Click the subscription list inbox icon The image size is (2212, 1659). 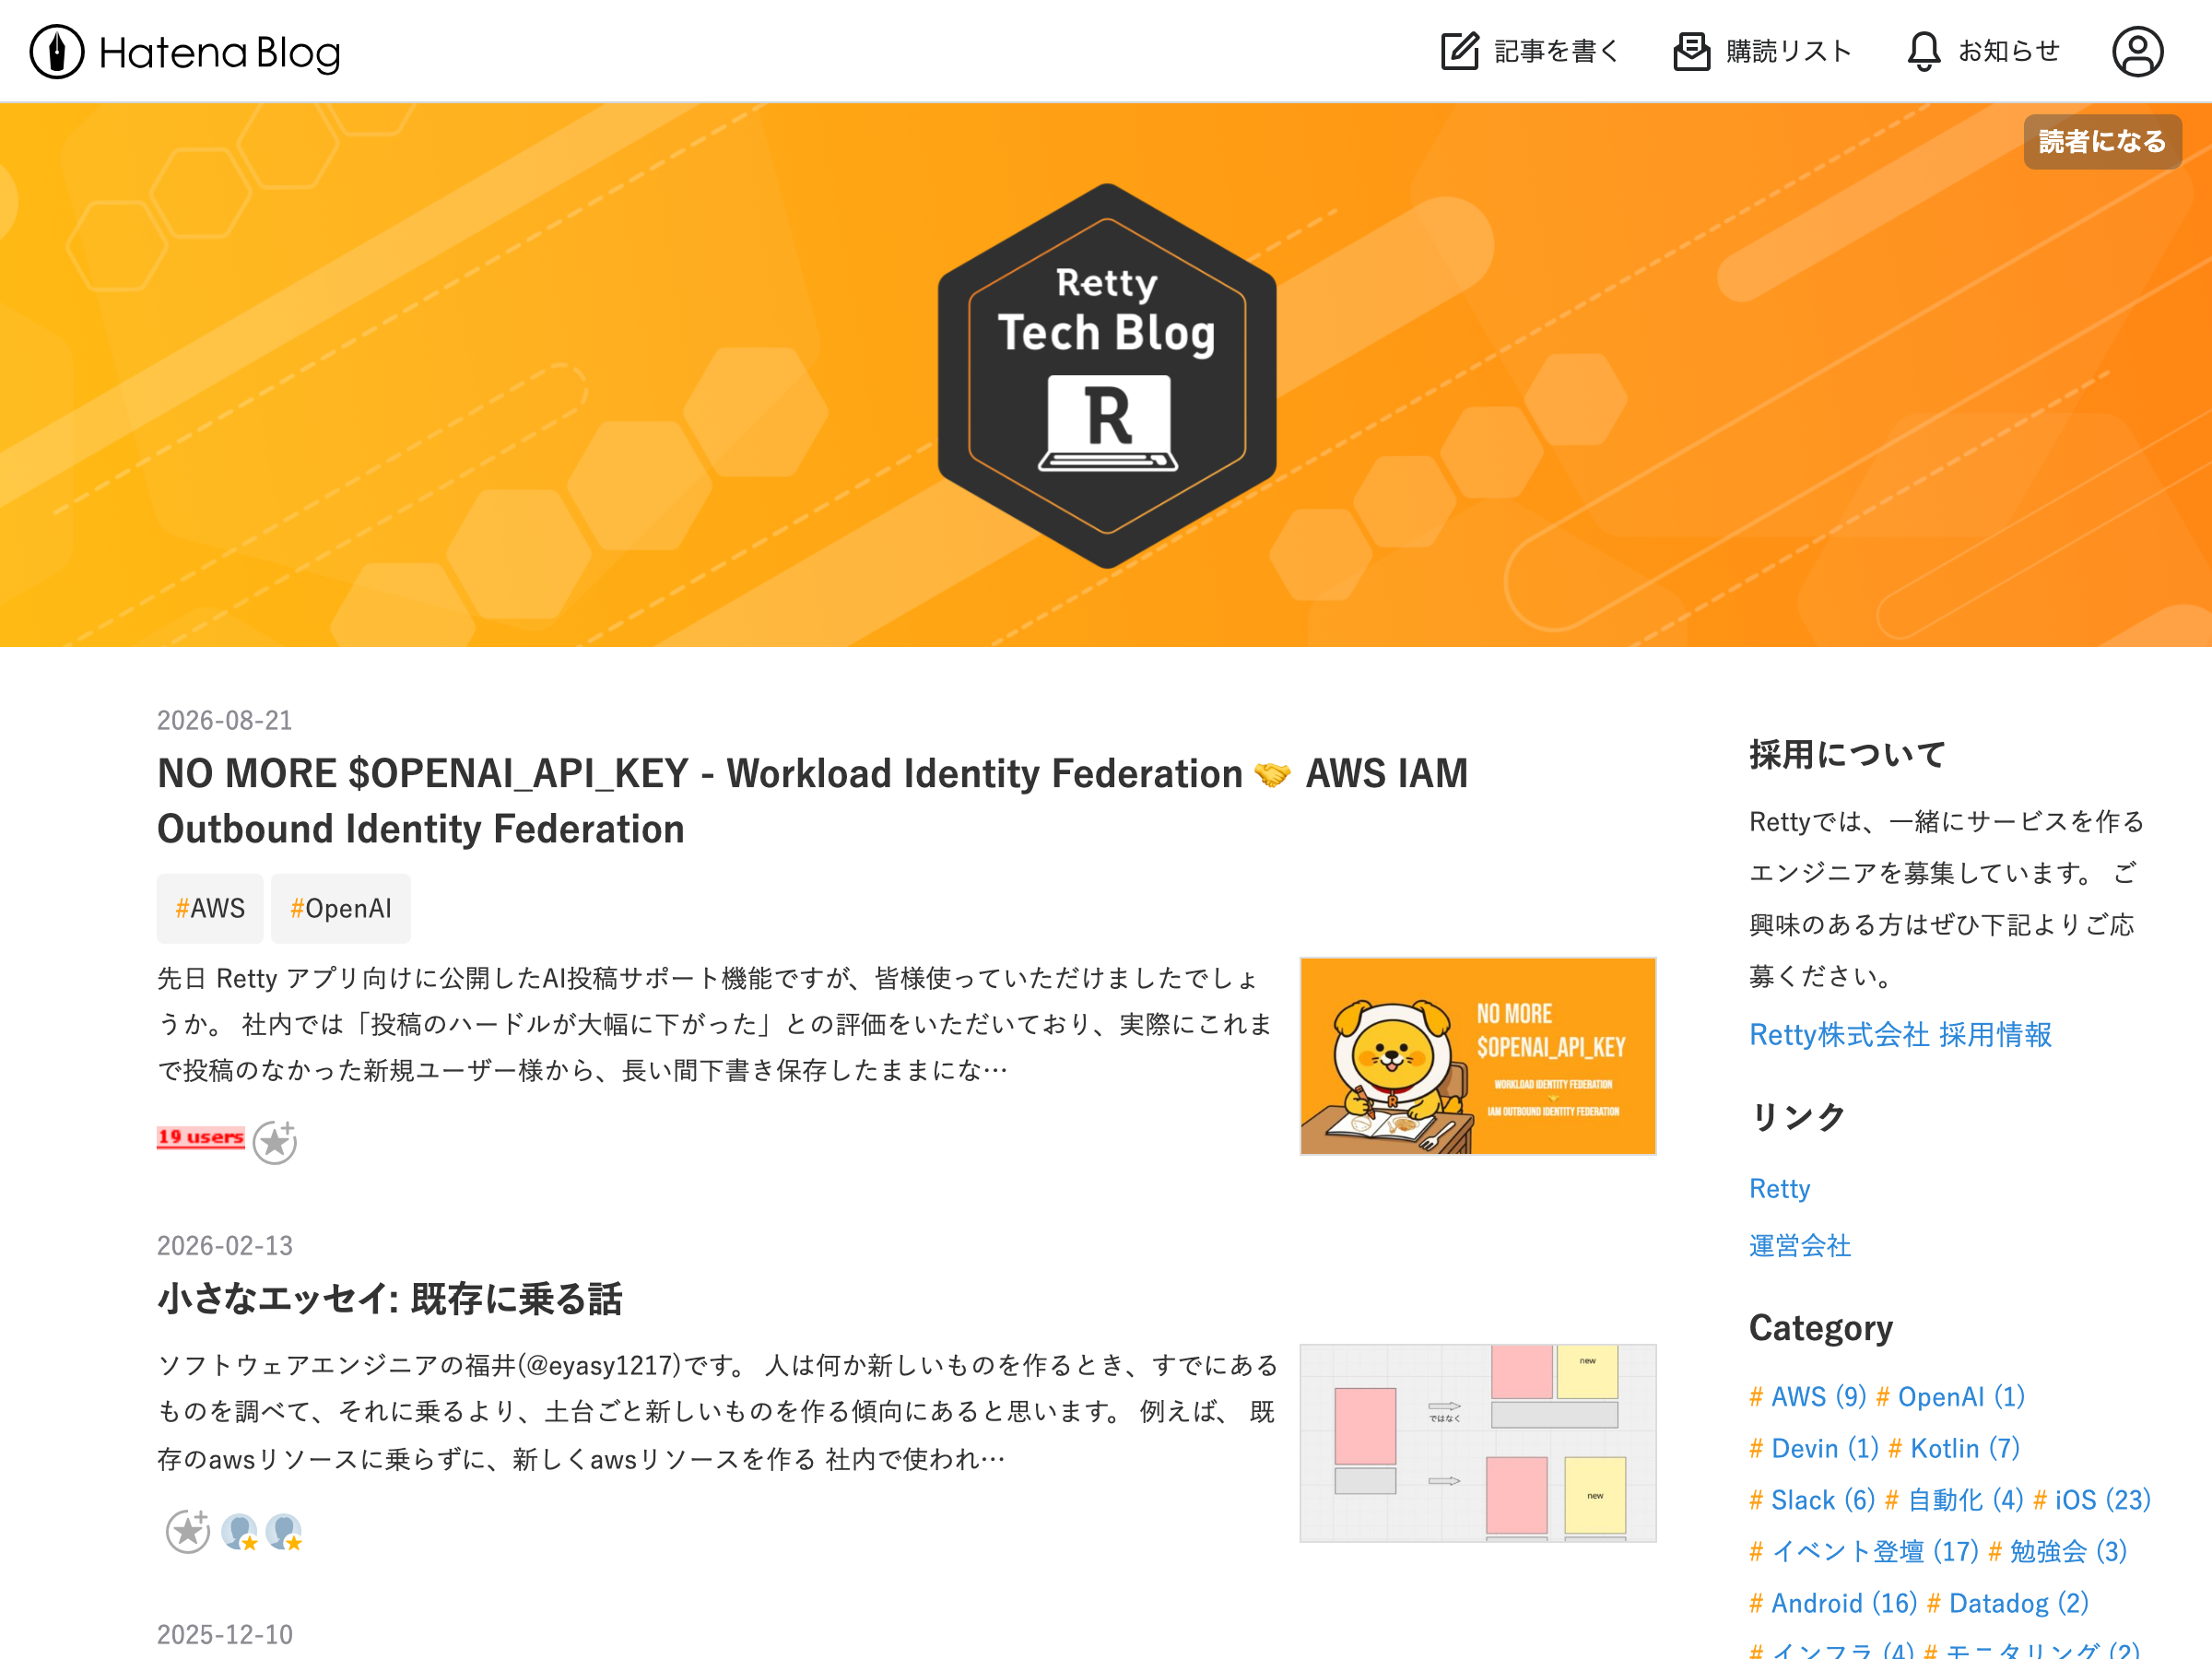[1691, 51]
